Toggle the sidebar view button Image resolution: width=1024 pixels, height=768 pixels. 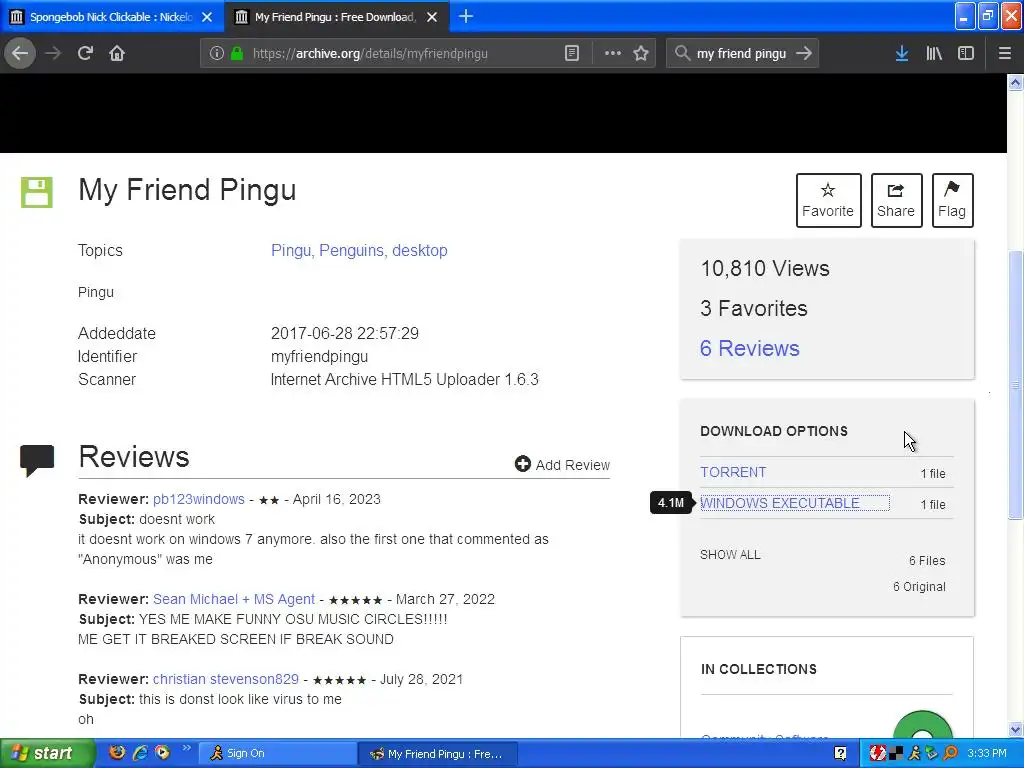click(x=966, y=54)
